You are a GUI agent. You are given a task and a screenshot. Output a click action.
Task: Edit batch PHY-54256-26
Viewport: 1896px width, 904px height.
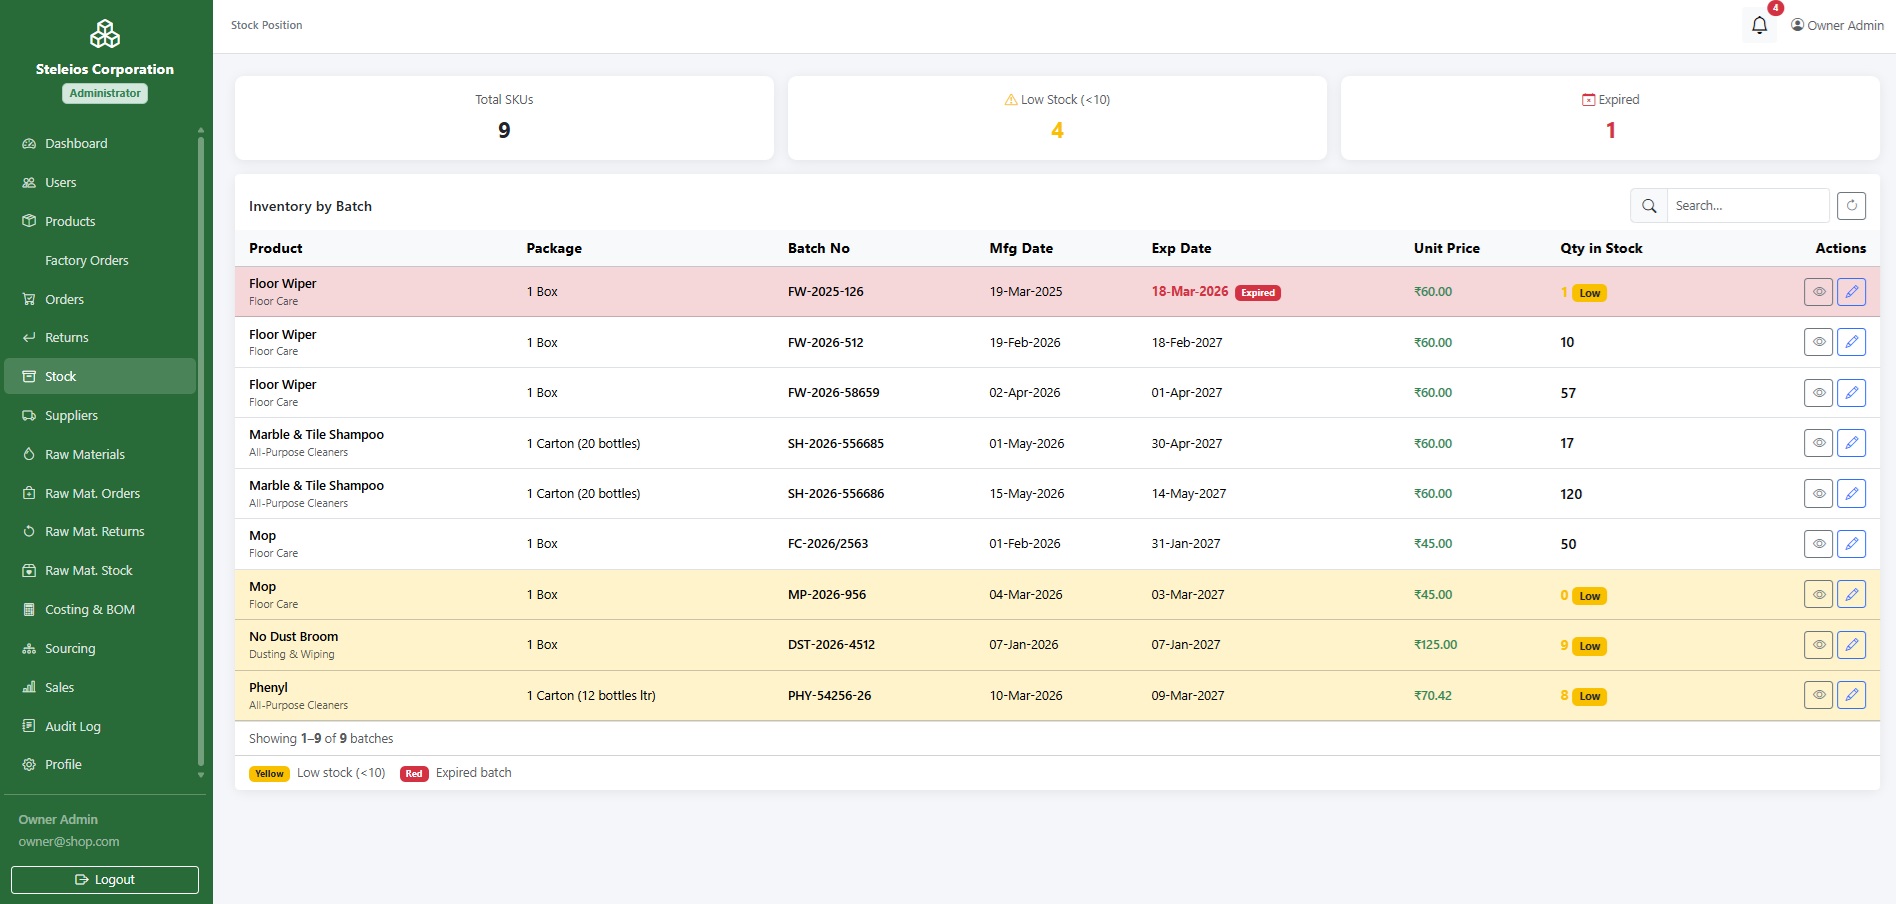click(1851, 695)
